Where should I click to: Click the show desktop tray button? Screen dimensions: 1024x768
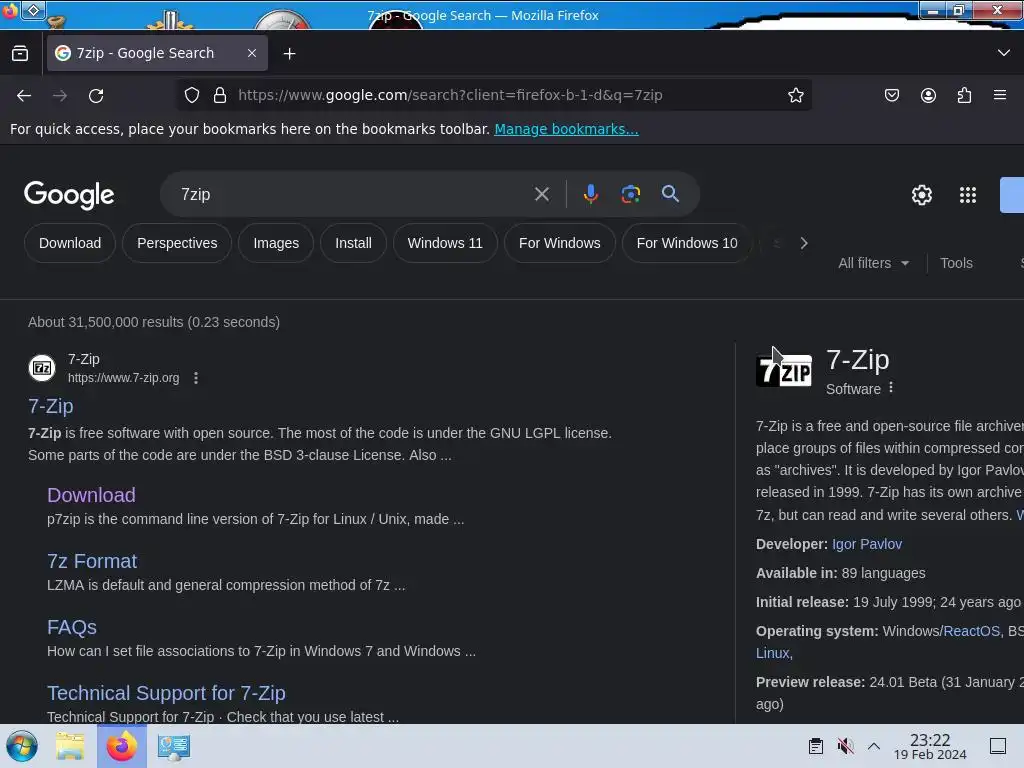(997, 746)
